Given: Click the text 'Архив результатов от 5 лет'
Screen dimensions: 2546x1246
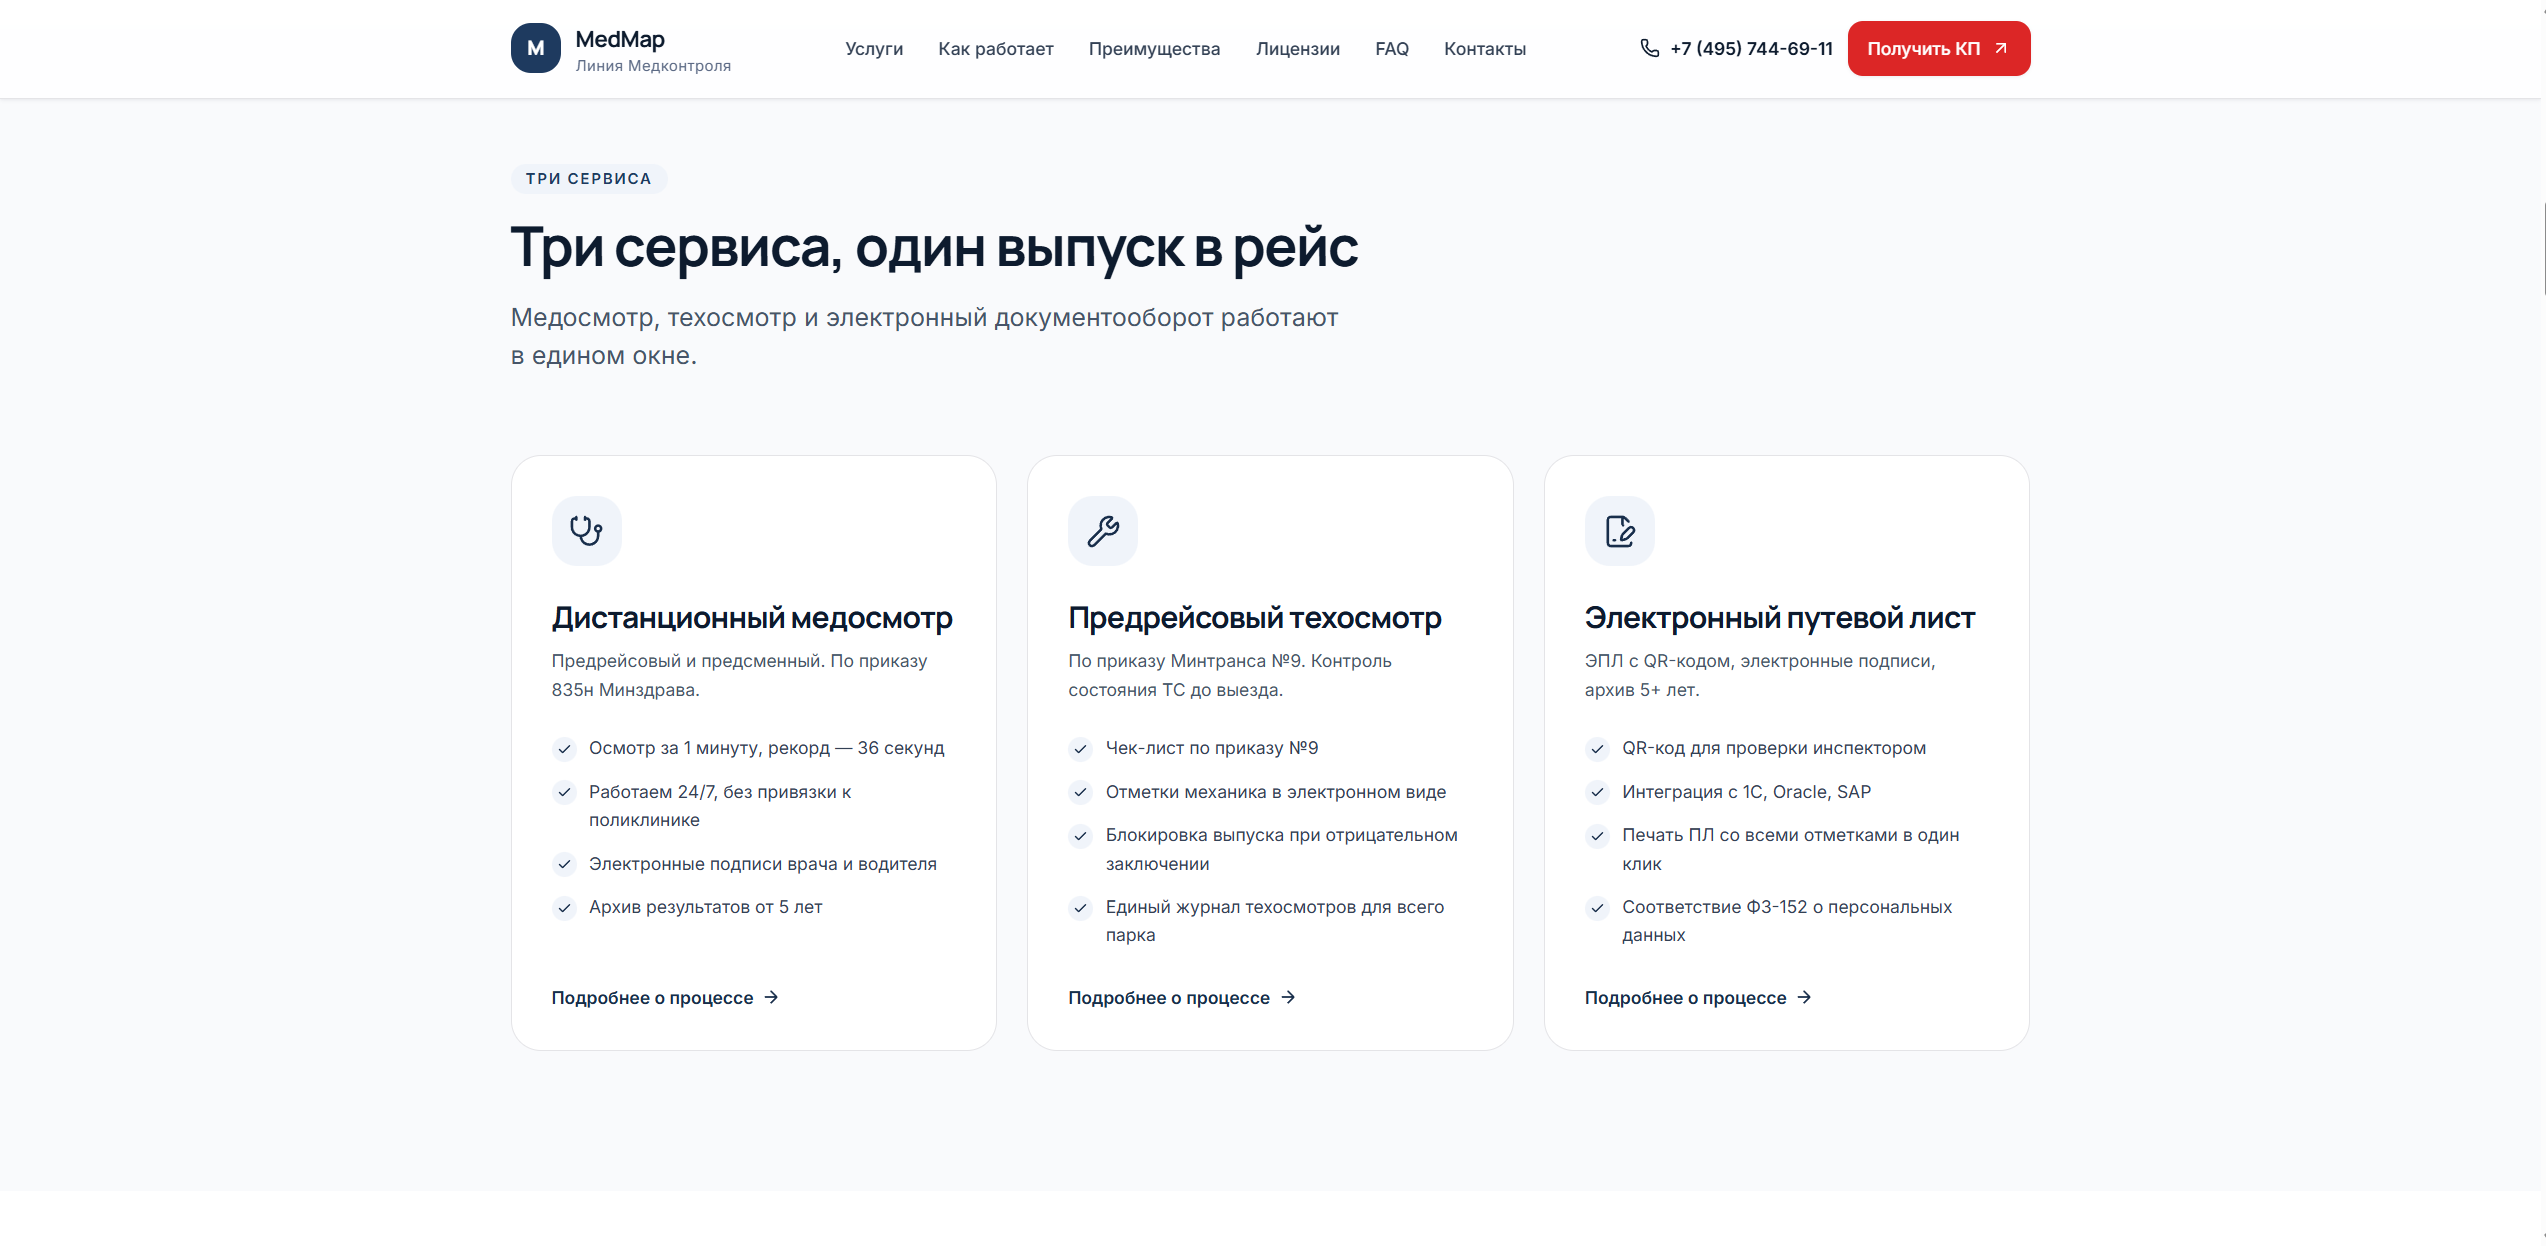Looking at the screenshot, I should coord(705,907).
